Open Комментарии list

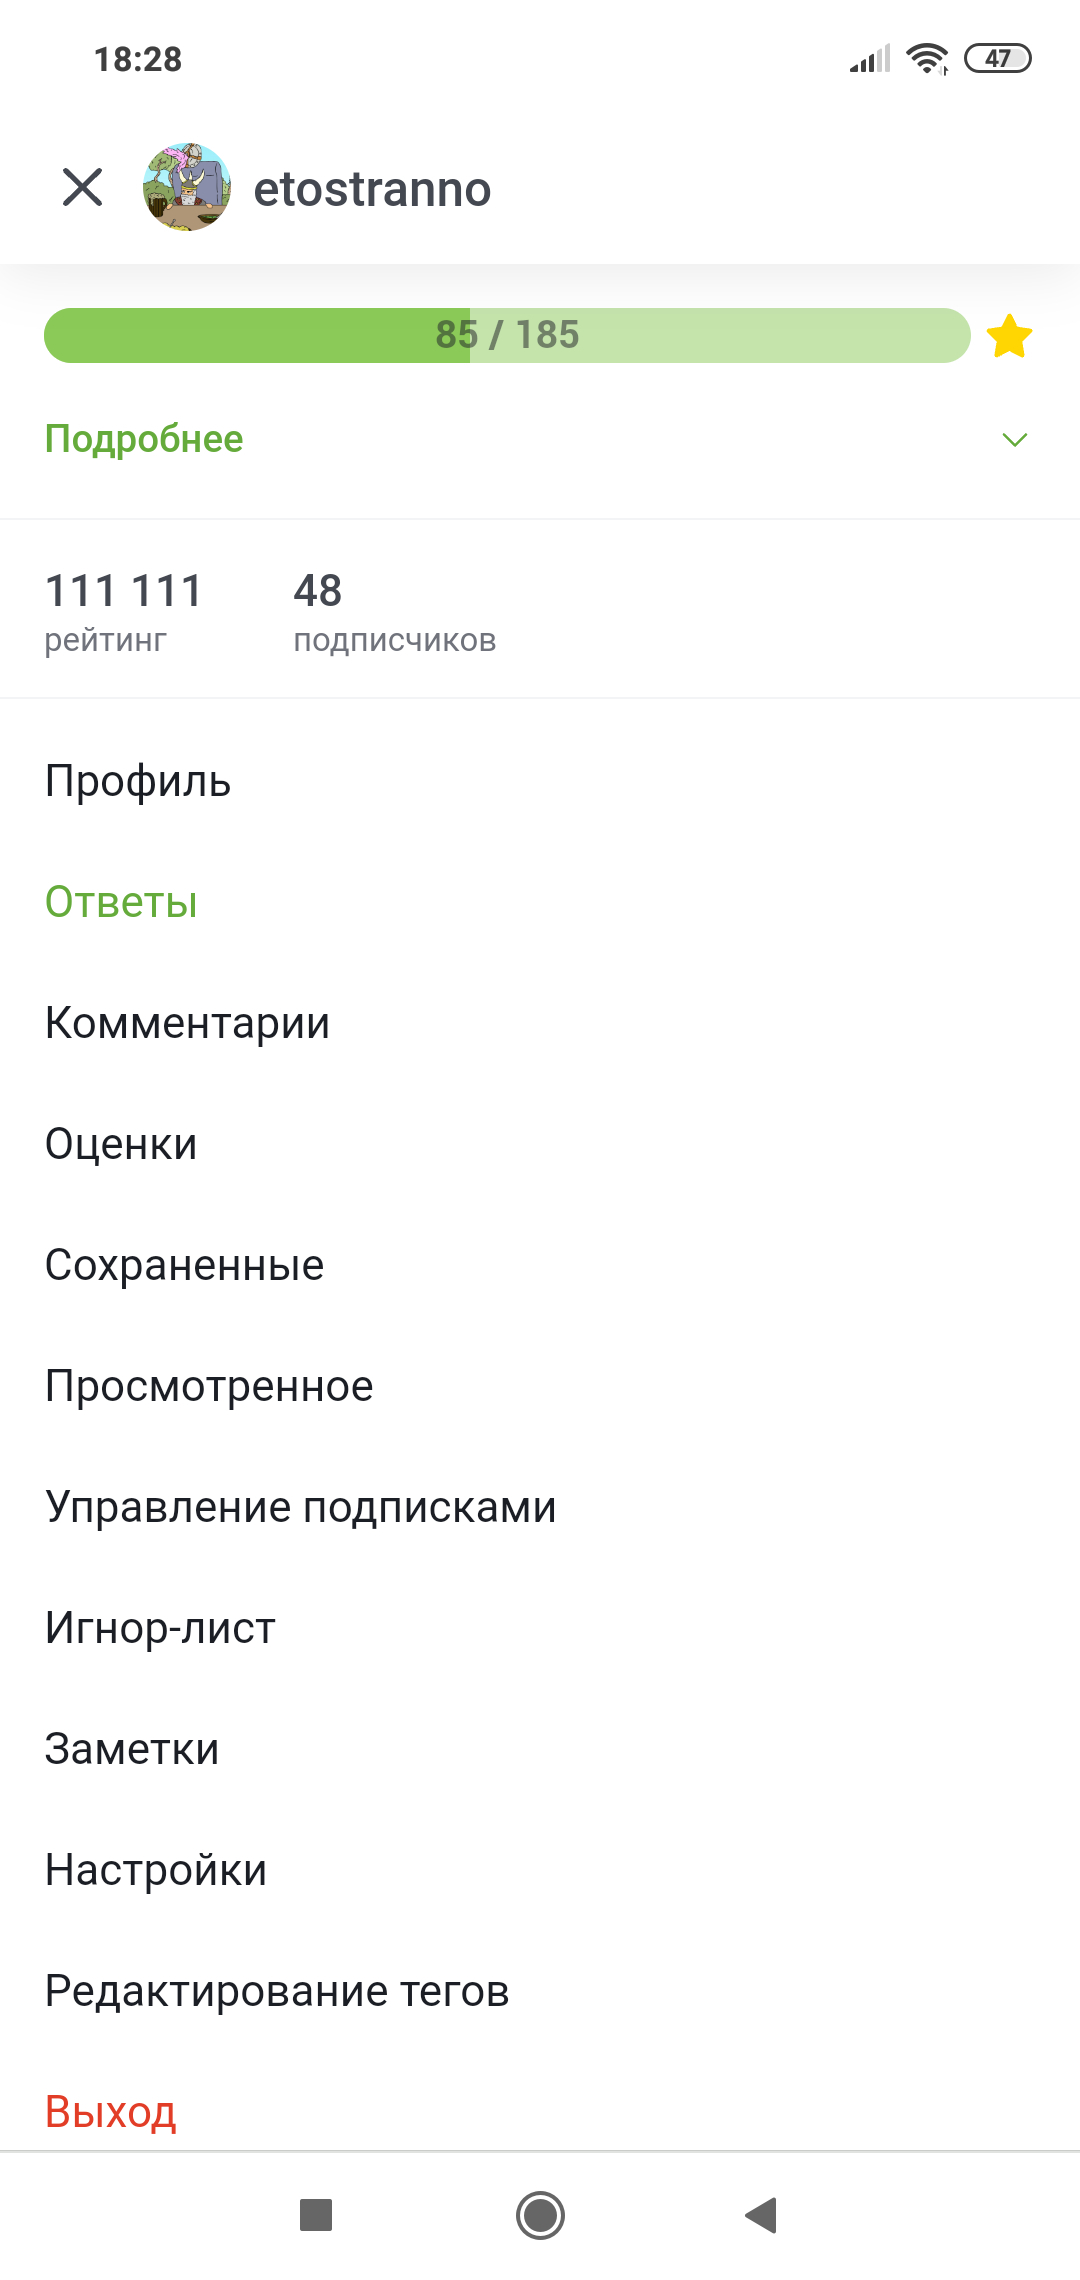click(x=187, y=1023)
